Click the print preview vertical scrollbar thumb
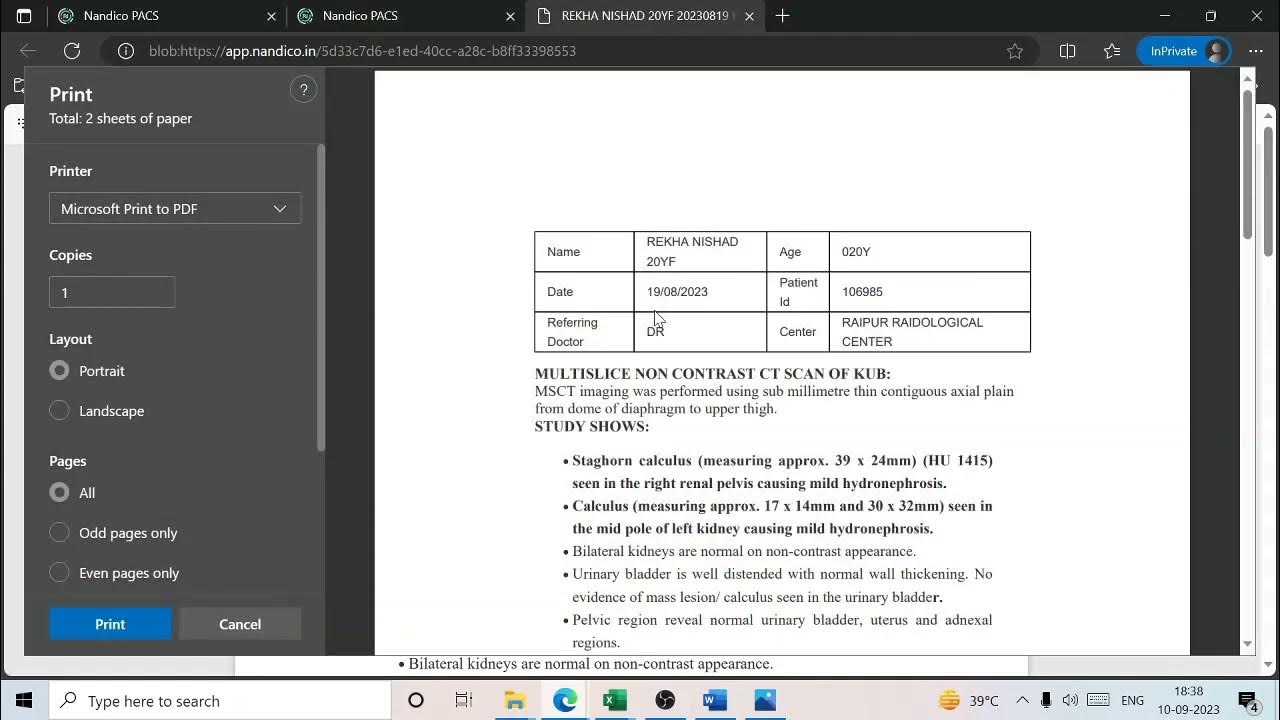Viewport: 1280px width, 720px height. (x=1248, y=165)
